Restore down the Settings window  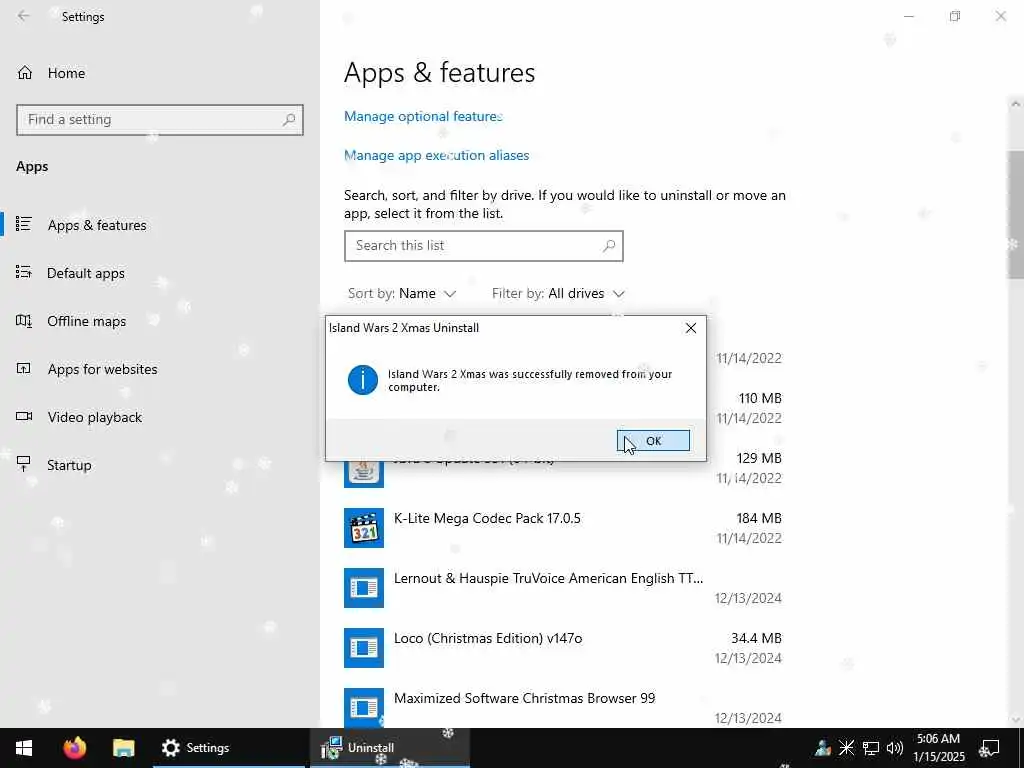pos(955,16)
